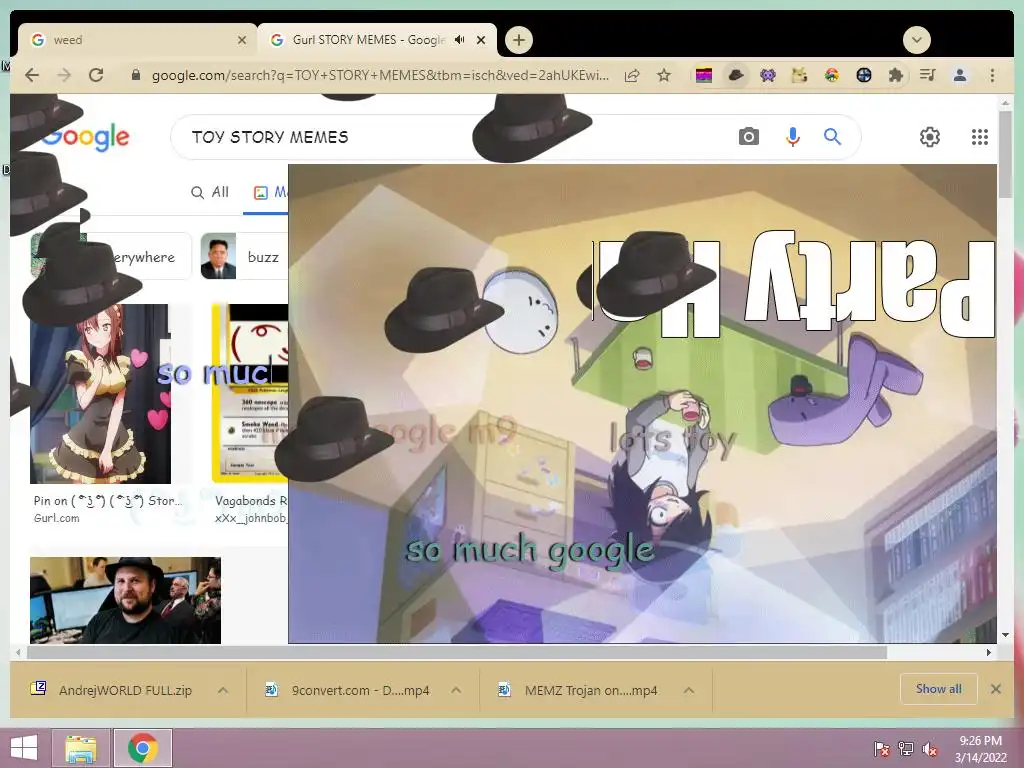Open File Explorer from the taskbar
This screenshot has height=768, width=1024.
81,748
